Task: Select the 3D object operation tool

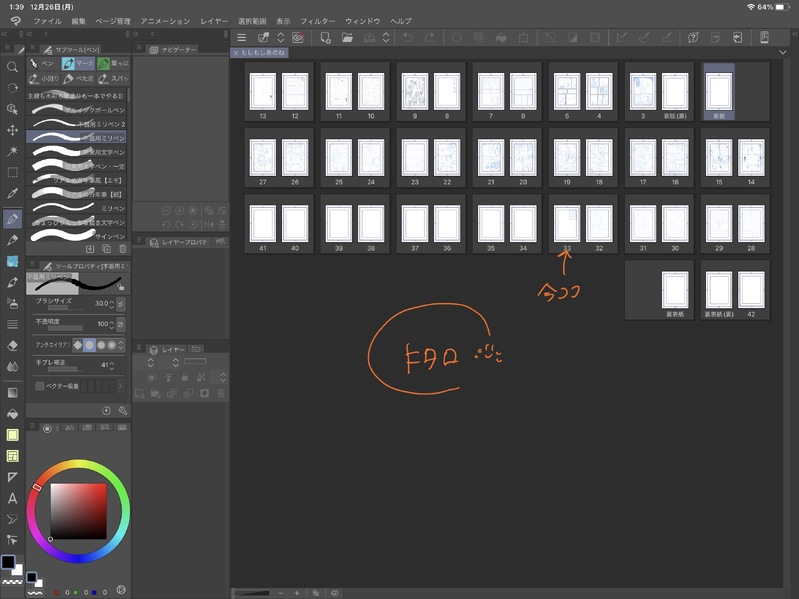Action: 12,109
